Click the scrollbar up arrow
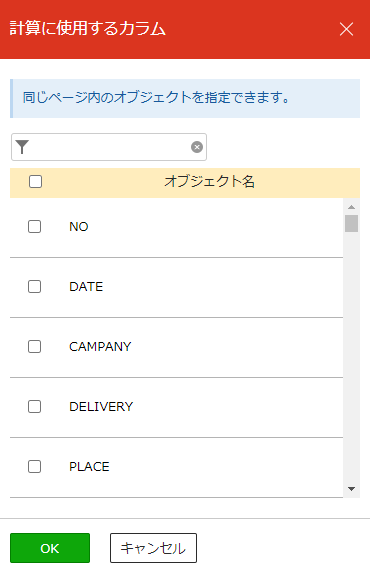Image resolution: width=370 pixels, height=580 pixels. coord(352,207)
